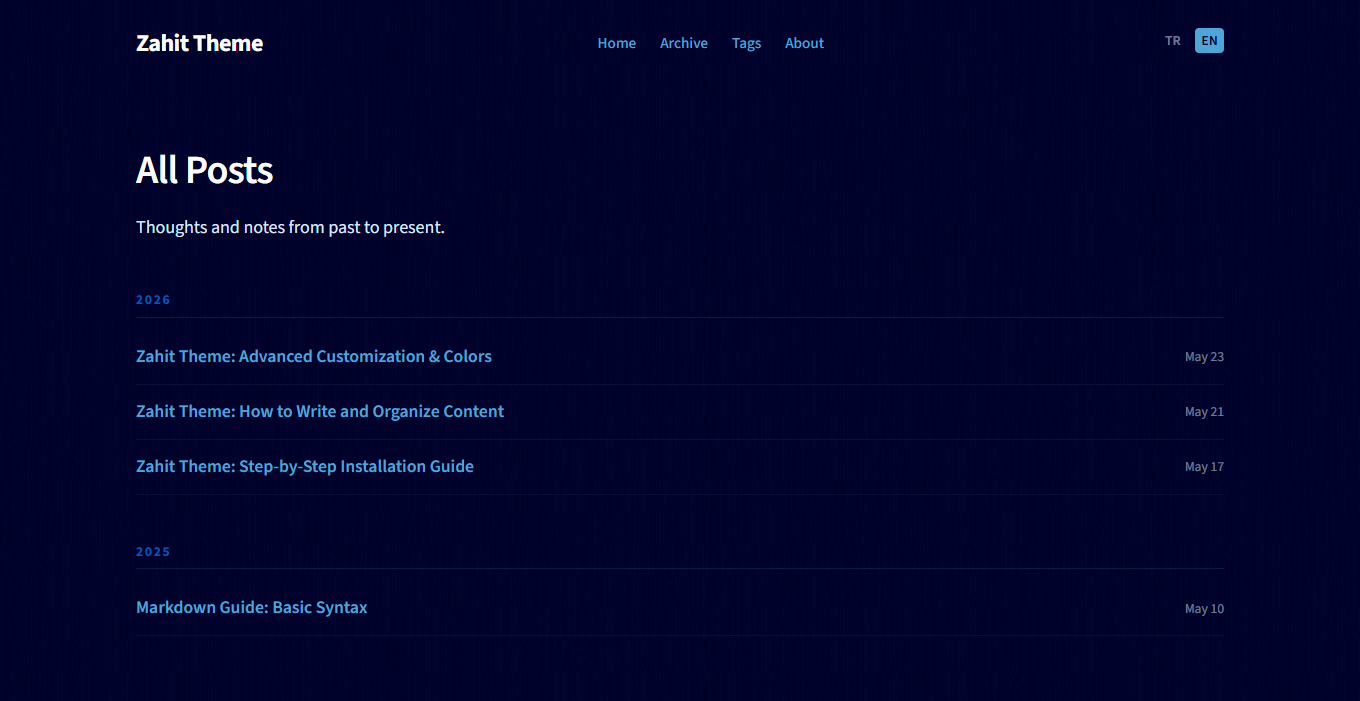Click the All Posts heading

pos(204,170)
